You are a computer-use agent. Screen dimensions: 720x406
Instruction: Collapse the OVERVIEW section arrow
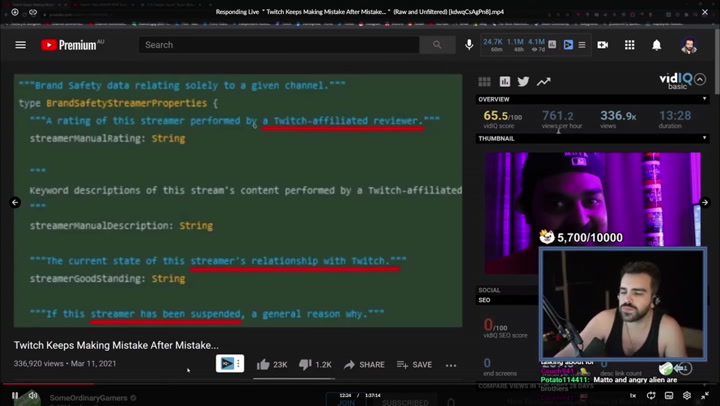coord(704,99)
